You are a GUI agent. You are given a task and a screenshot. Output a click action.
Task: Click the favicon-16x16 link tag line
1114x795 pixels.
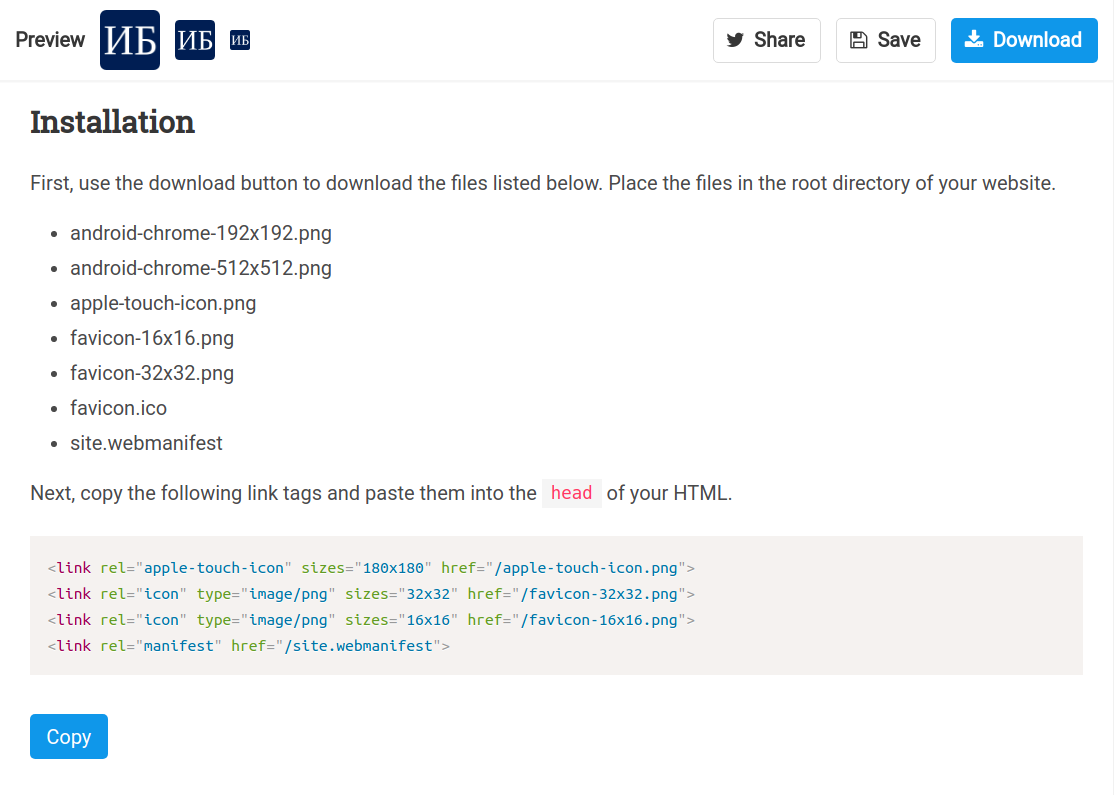(371, 620)
